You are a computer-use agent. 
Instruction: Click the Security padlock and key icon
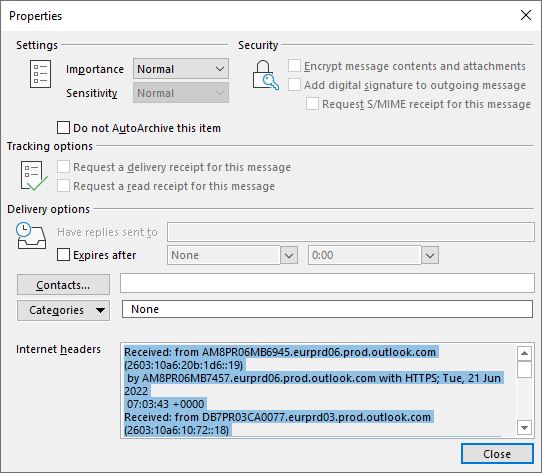[265, 75]
